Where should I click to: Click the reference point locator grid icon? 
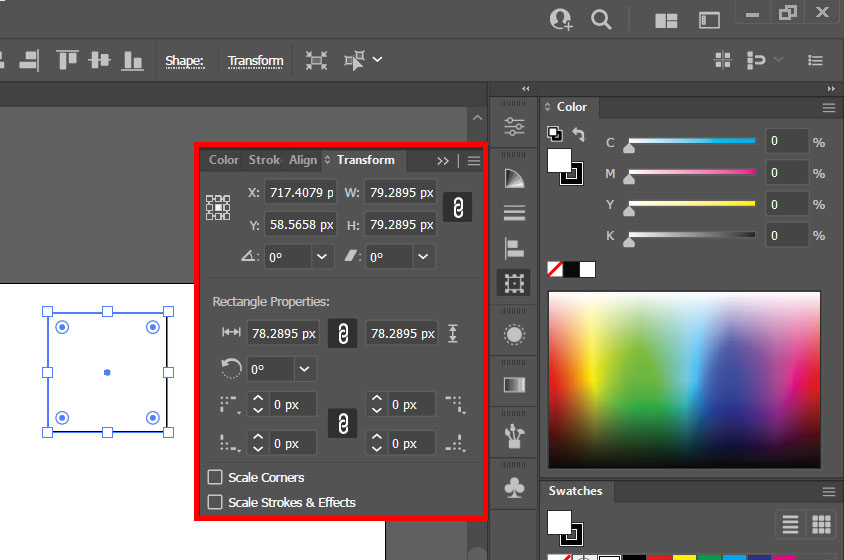[218, 207]
